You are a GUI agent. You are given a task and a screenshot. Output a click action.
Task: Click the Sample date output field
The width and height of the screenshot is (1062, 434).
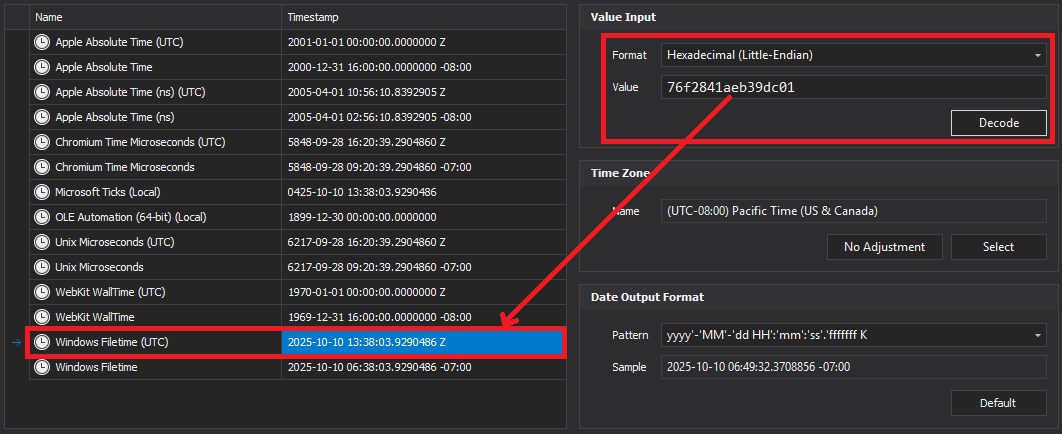tap(852, 367)
